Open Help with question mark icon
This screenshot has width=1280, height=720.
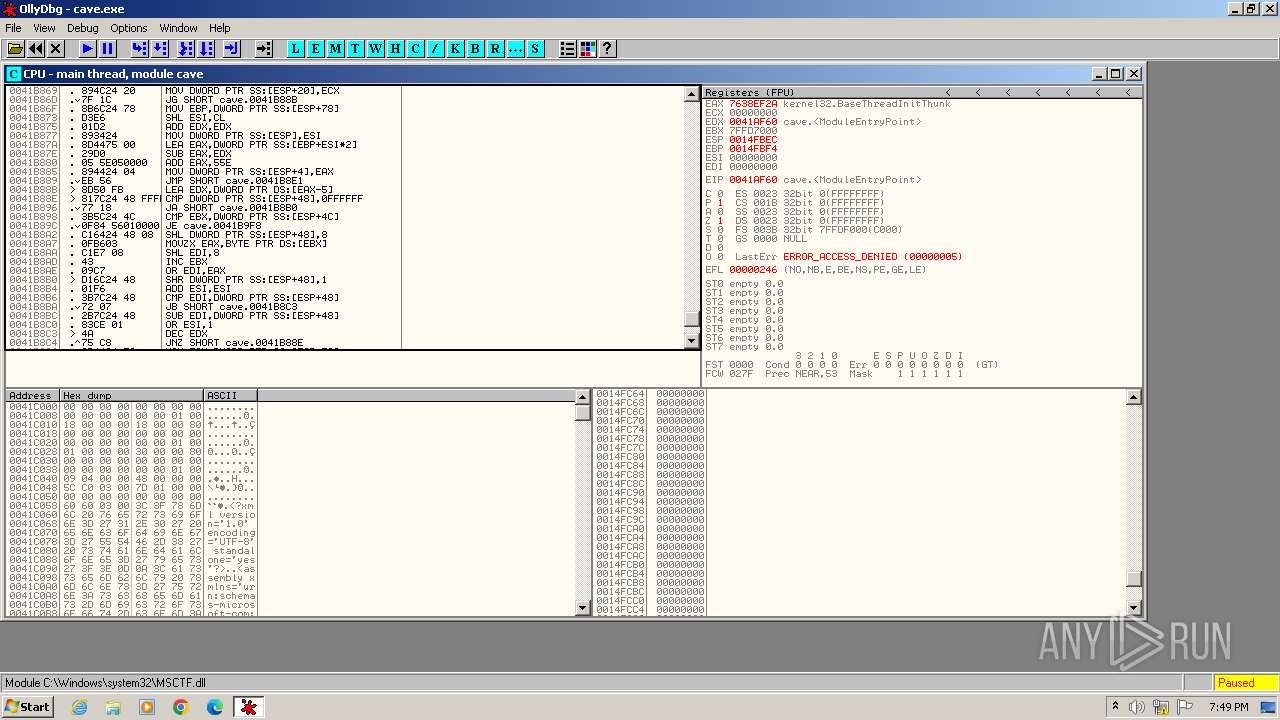coord(607,48)
